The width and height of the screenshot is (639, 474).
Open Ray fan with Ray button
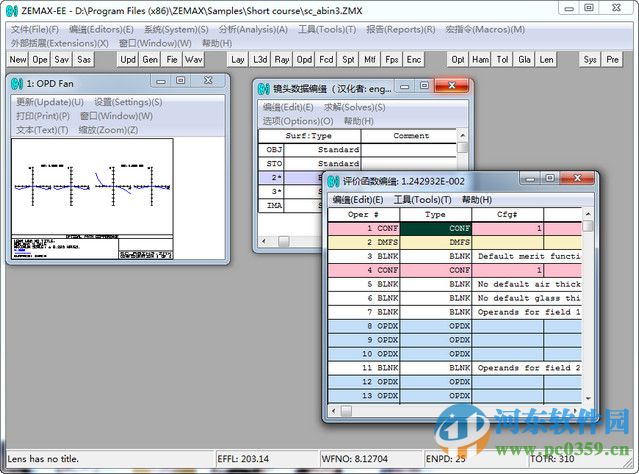(282, 60)
